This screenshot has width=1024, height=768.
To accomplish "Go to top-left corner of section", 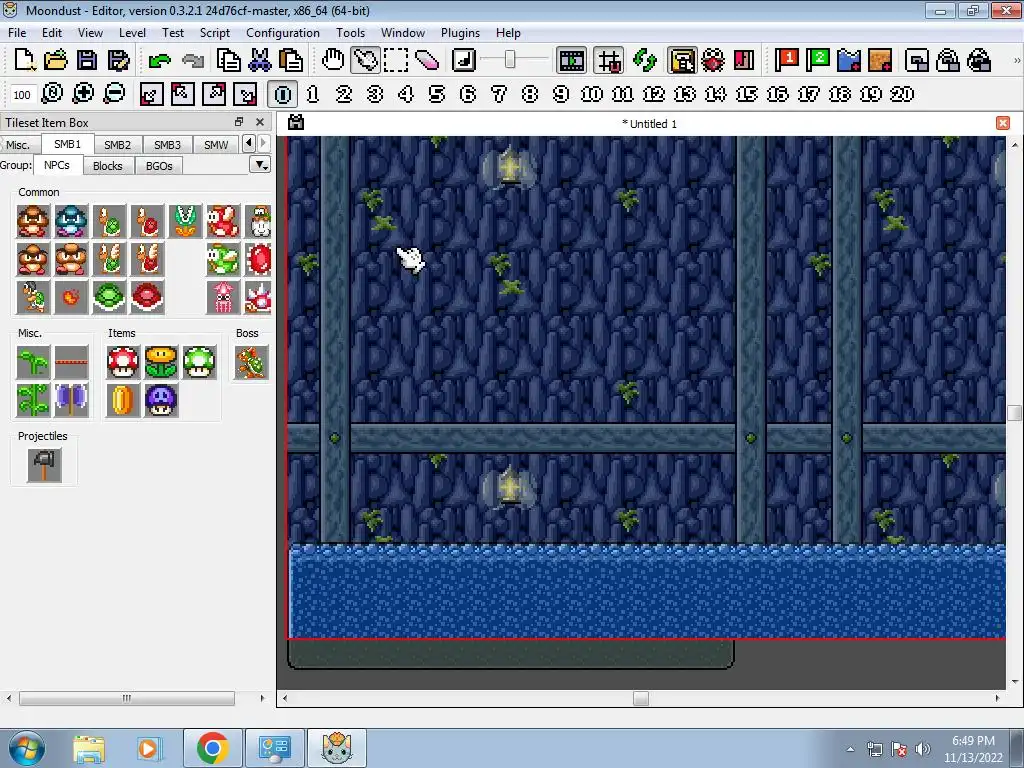I will (x=182, y=94).
